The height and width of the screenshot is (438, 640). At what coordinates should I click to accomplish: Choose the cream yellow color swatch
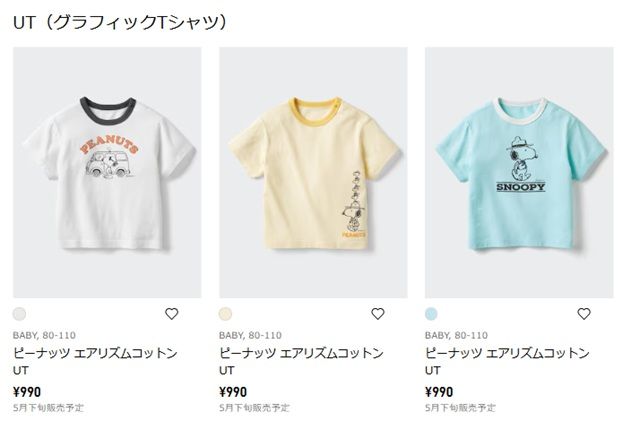pos(225,314)
